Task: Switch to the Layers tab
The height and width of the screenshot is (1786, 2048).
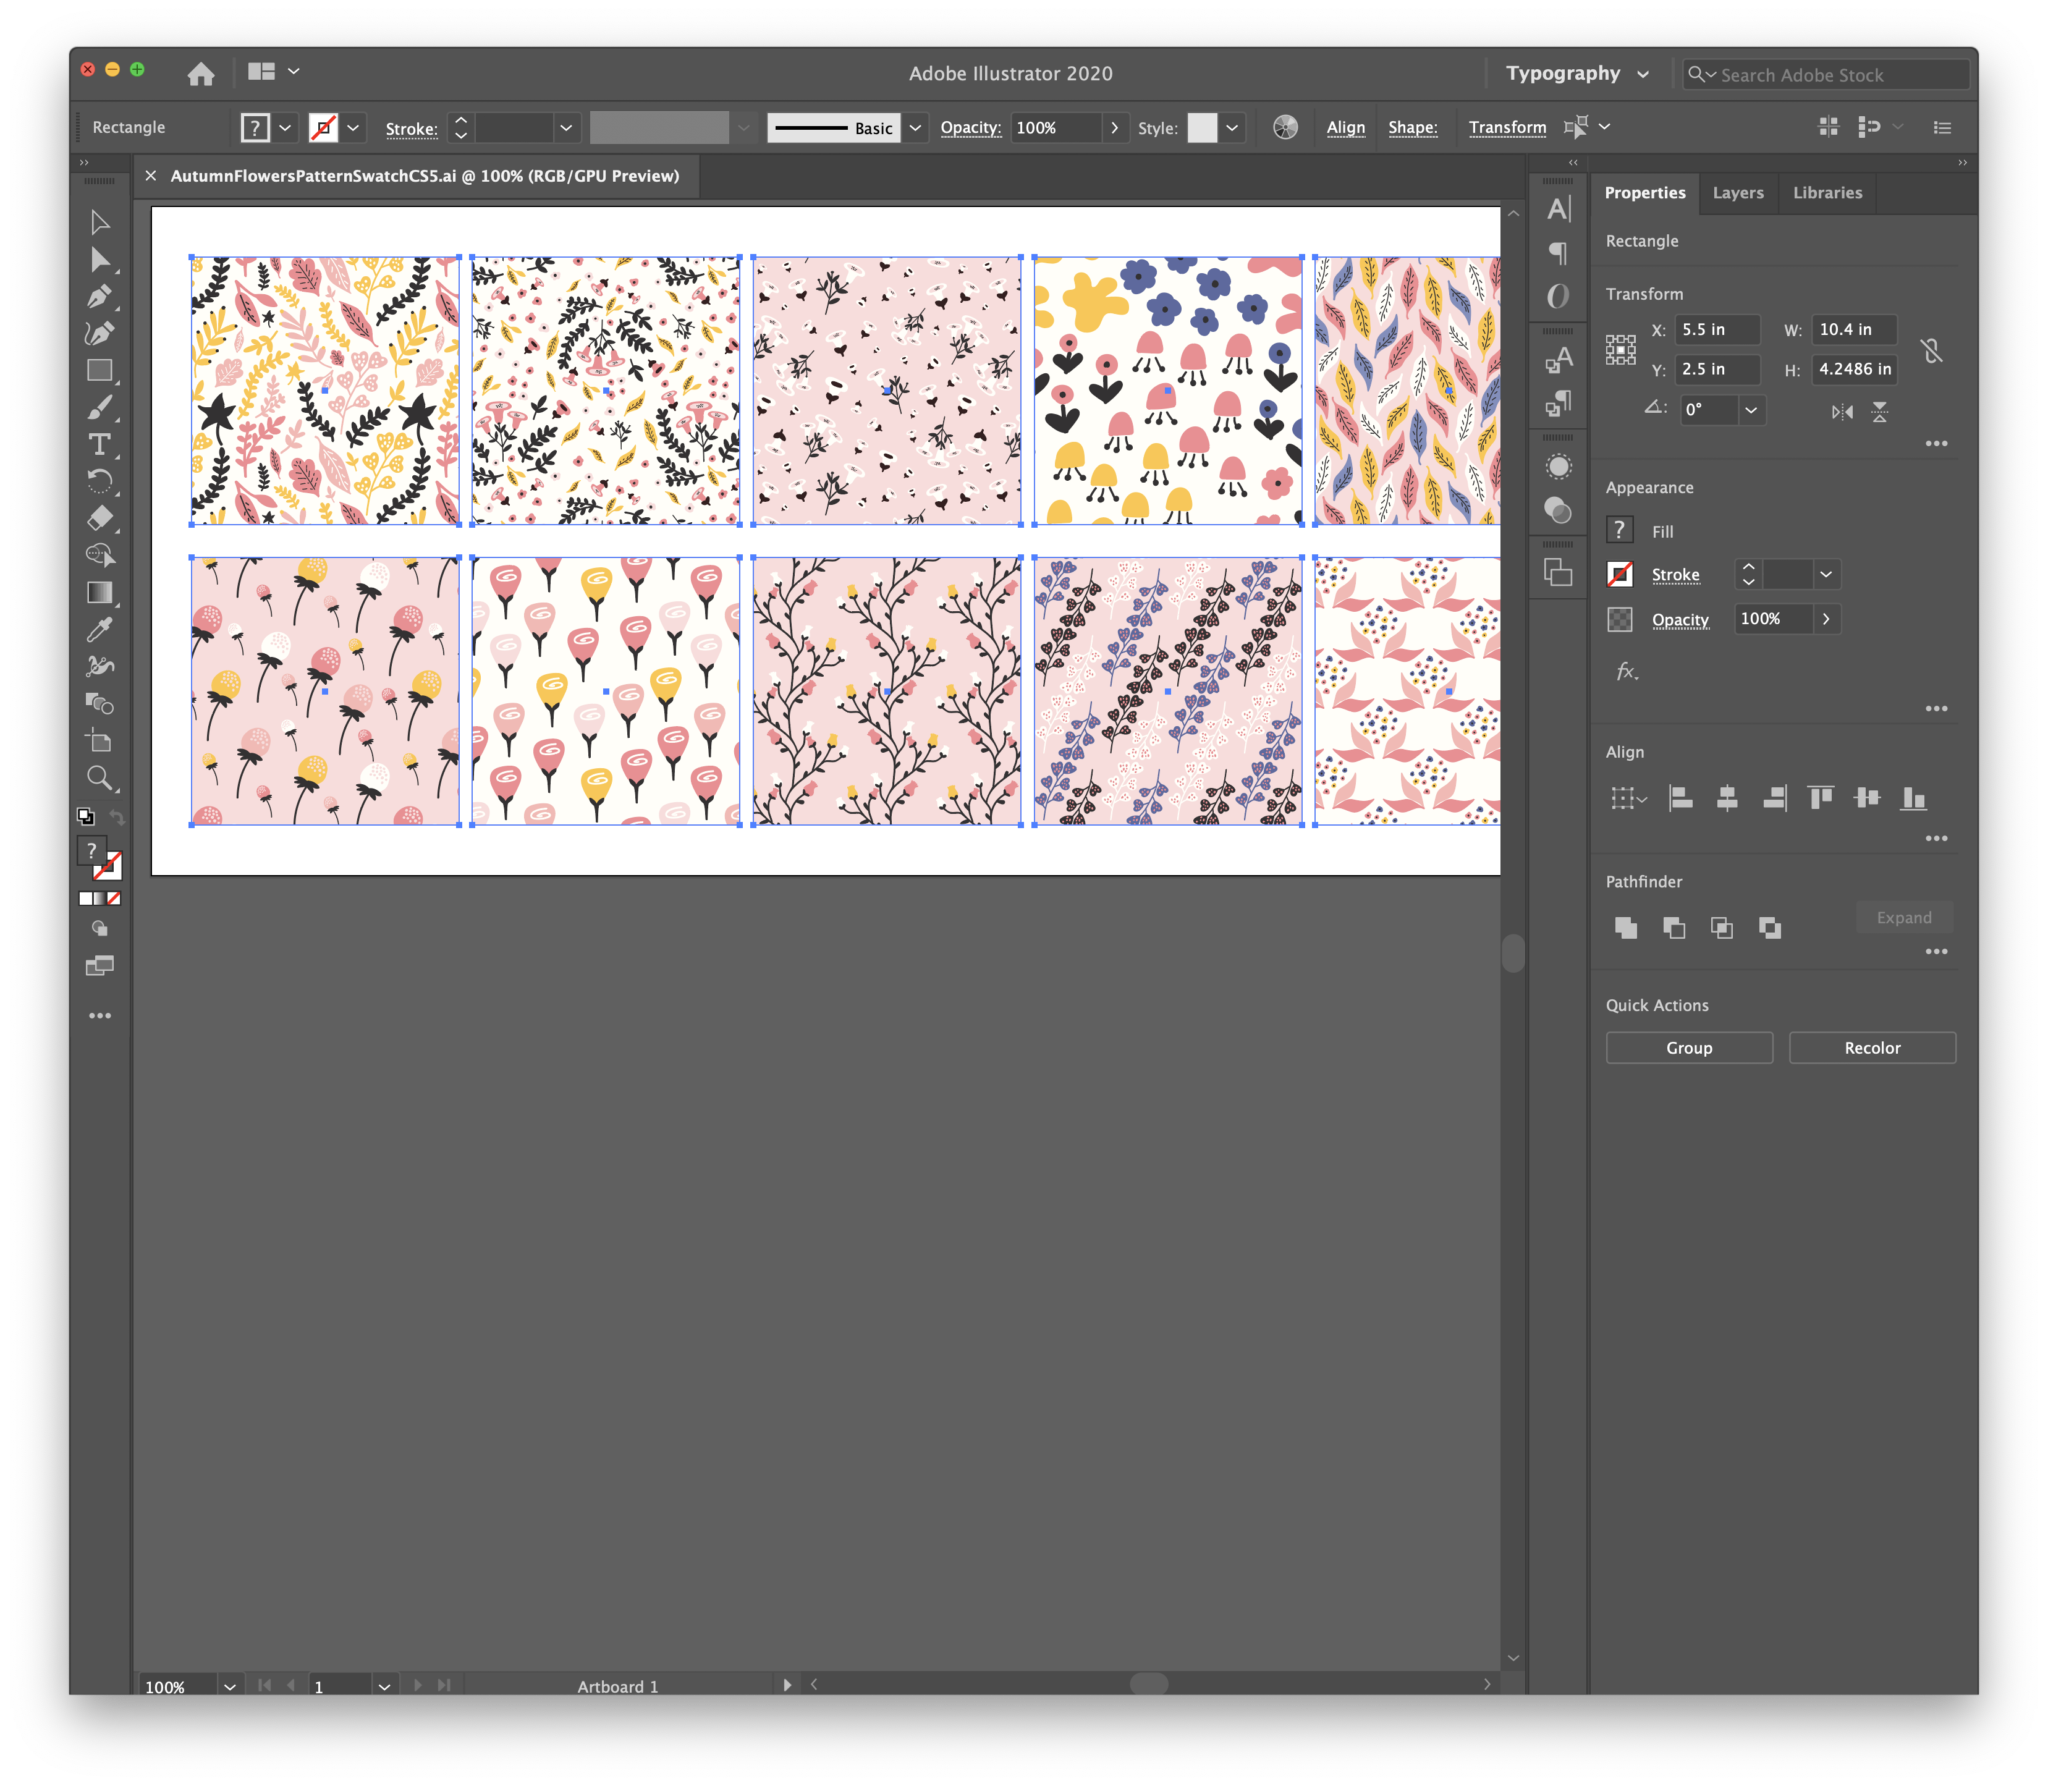Action: [1737, 192]
